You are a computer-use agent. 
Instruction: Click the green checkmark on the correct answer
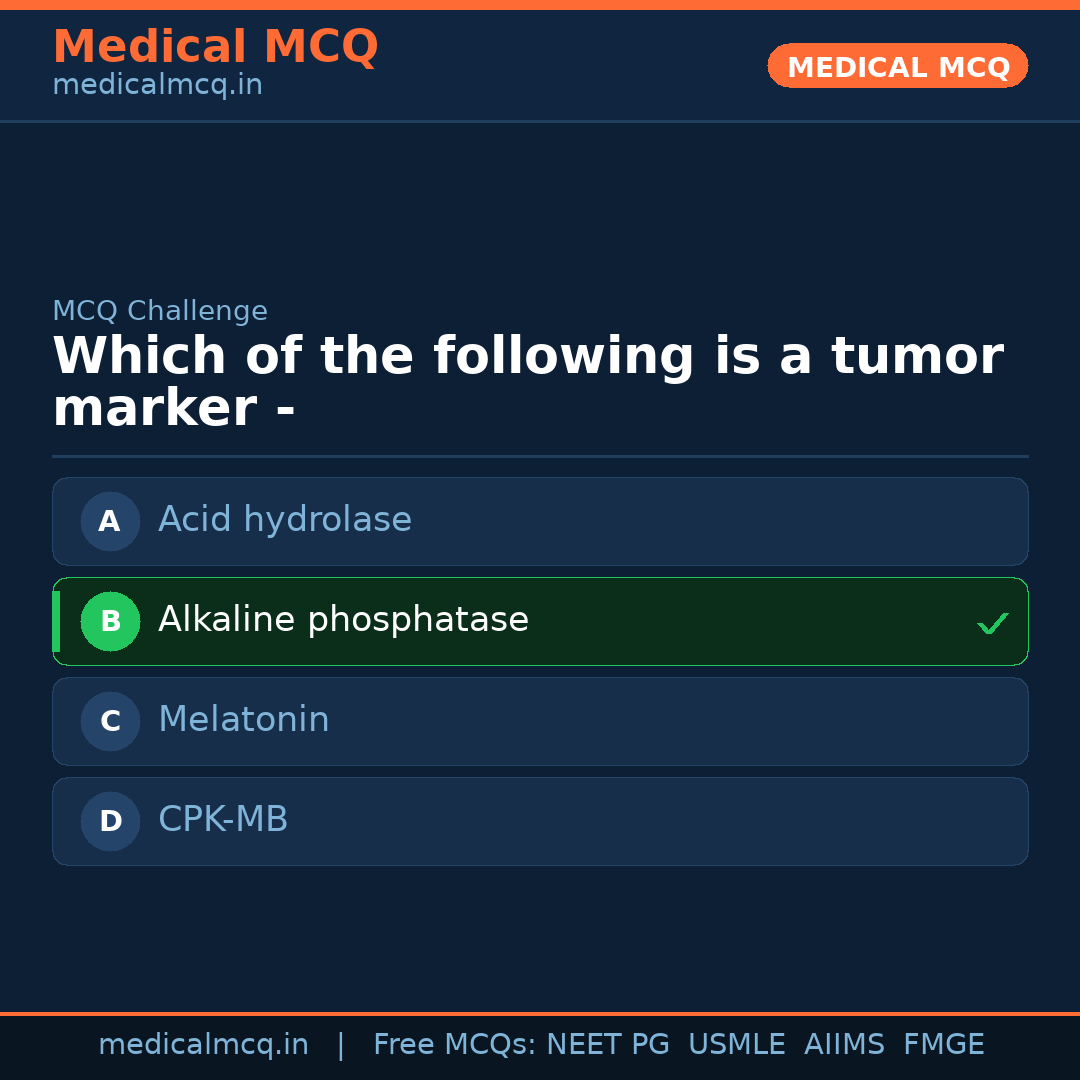coord(993,623)
